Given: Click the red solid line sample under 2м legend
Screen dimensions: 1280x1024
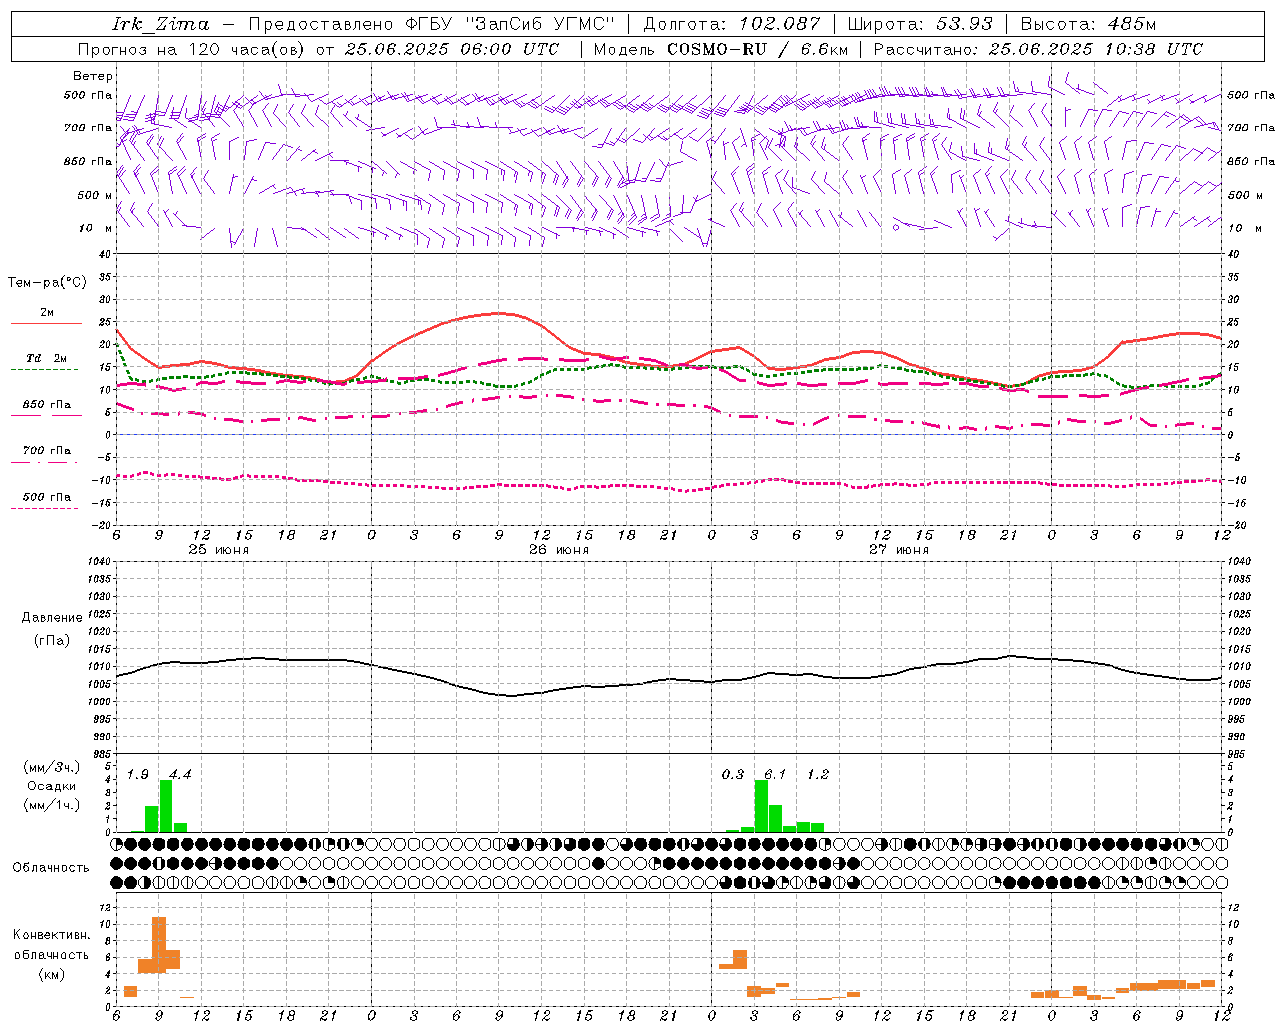Looking at the screenshot, I should tap(46, 324).
